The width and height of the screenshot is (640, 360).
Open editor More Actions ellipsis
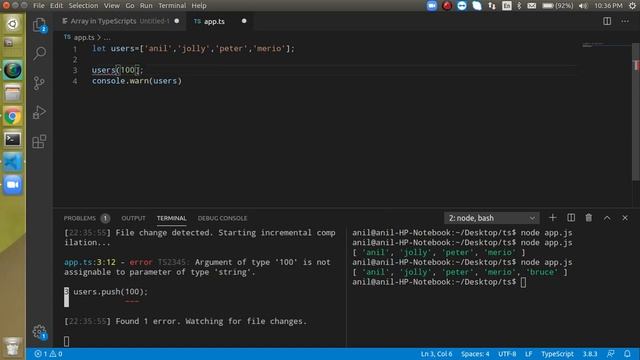point(625,21)
